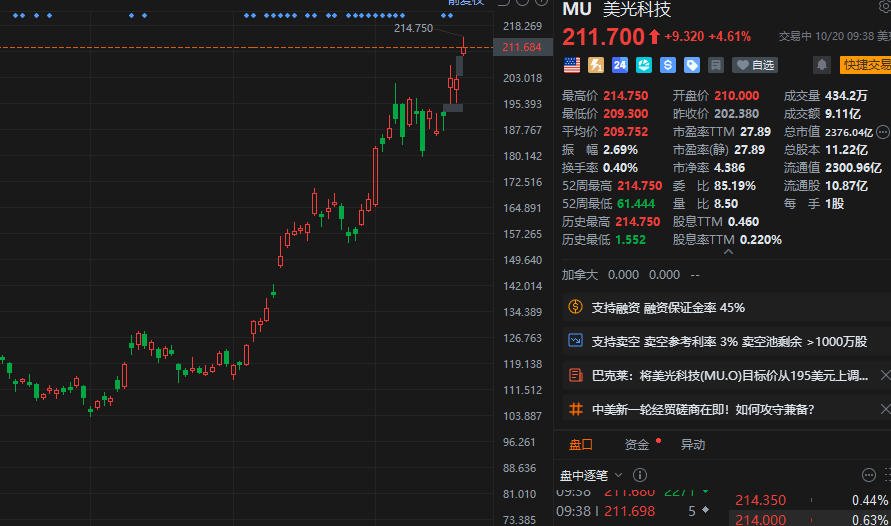Click the orange lightning level icon
891x526 pixels.
pos(596,65)
